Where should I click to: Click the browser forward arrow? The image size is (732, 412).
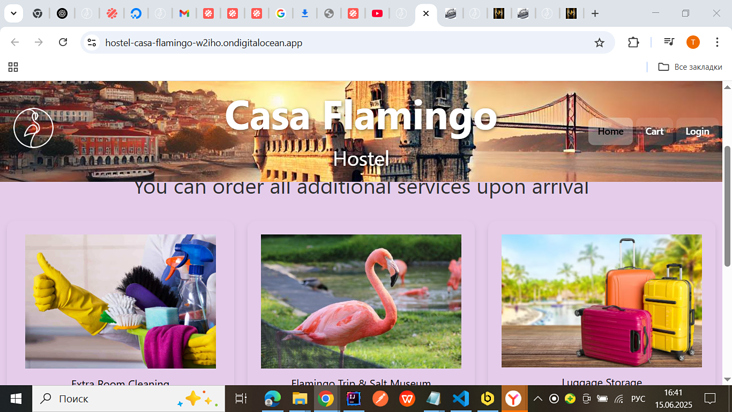(x=39, y=42)
